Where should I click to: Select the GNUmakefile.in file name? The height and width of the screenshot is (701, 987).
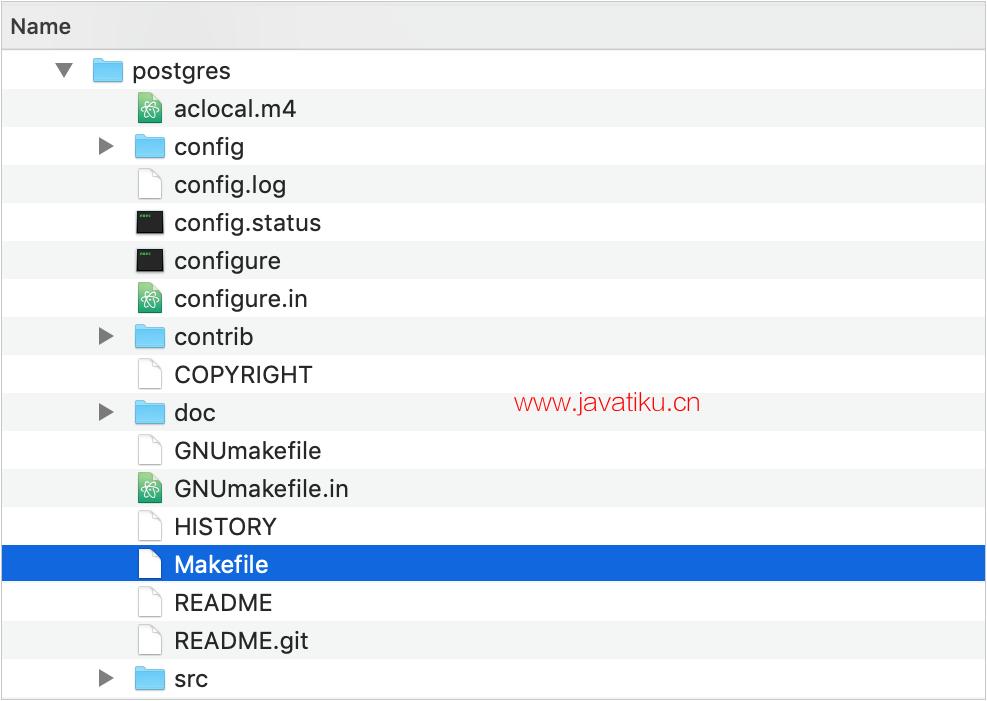tap(261, 489)
